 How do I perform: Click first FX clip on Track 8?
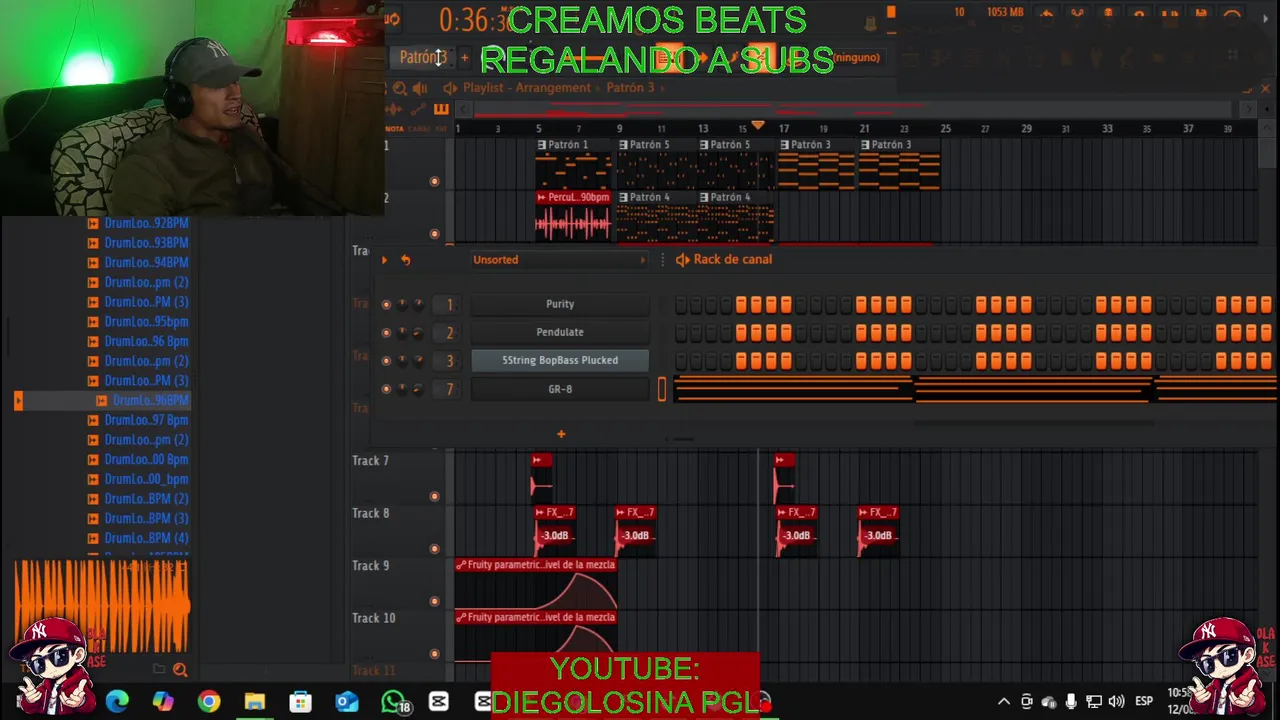[x=555, y=530]
